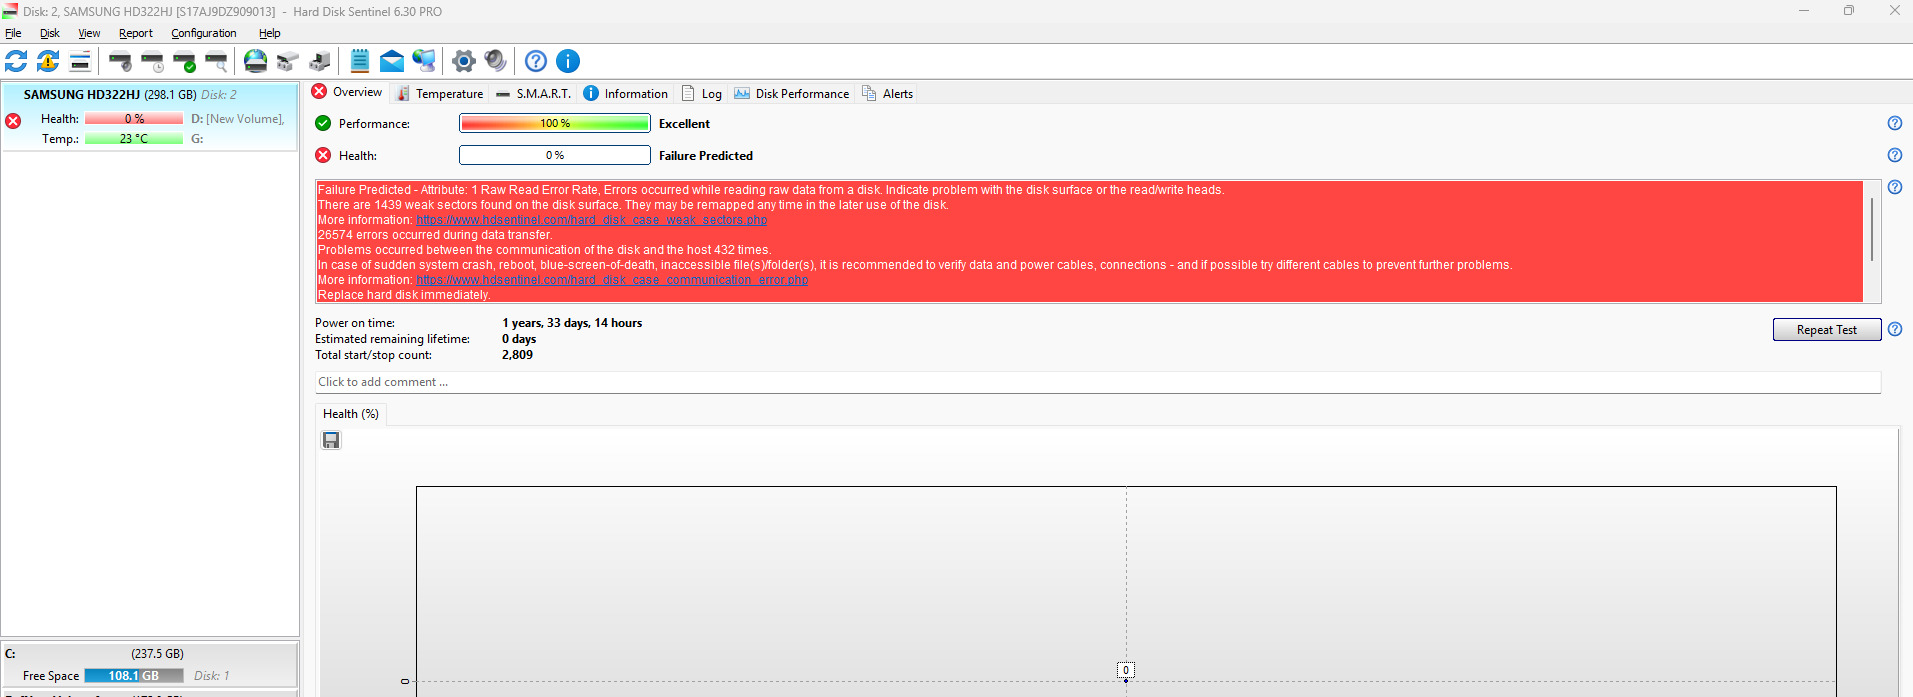The image size is (1913, 697).
Task: Open the Configuration menu
Action: [204, 33]
